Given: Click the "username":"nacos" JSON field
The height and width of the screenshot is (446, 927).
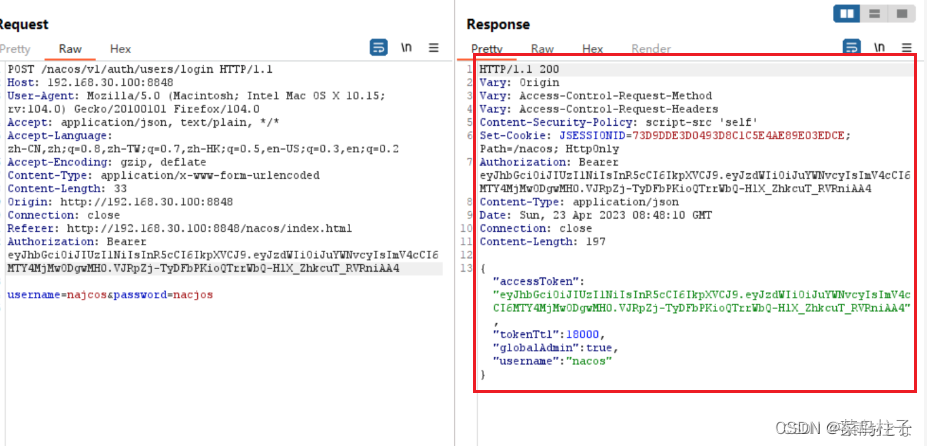Looking at the screenshot, I should click(553, 361).
